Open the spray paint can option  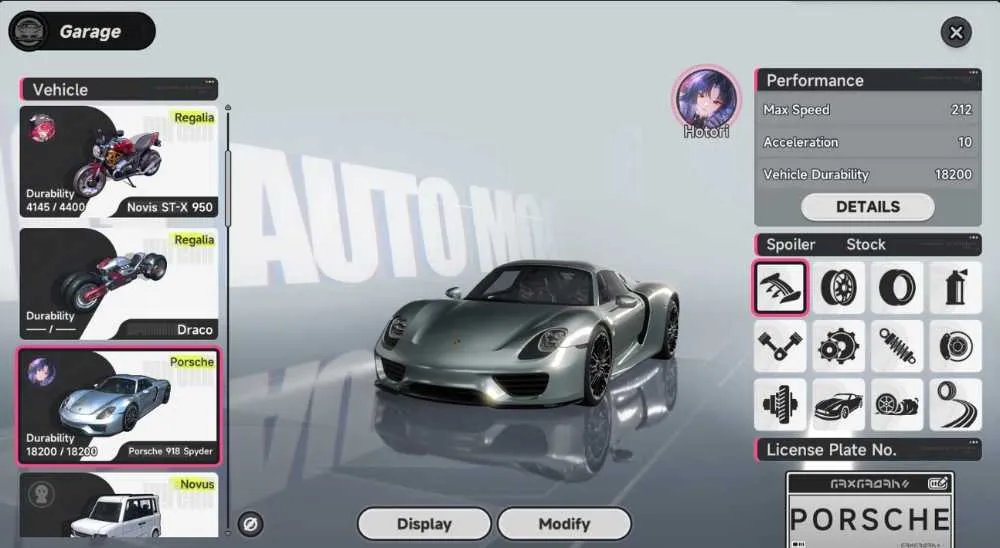(x=955, y=287)
